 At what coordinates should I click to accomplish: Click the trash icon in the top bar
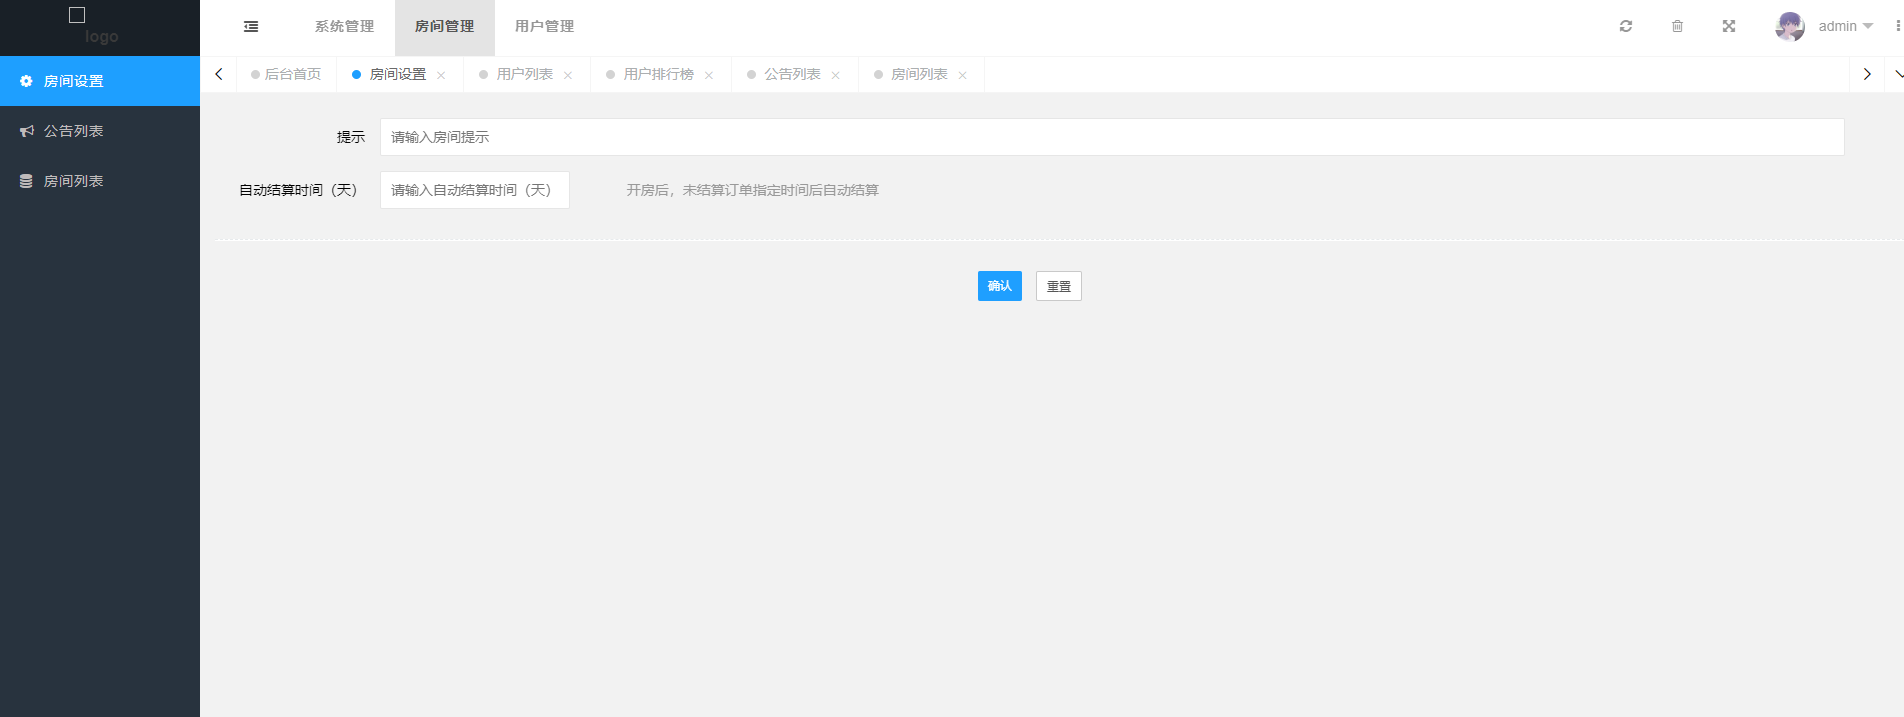click(1677, 26)
